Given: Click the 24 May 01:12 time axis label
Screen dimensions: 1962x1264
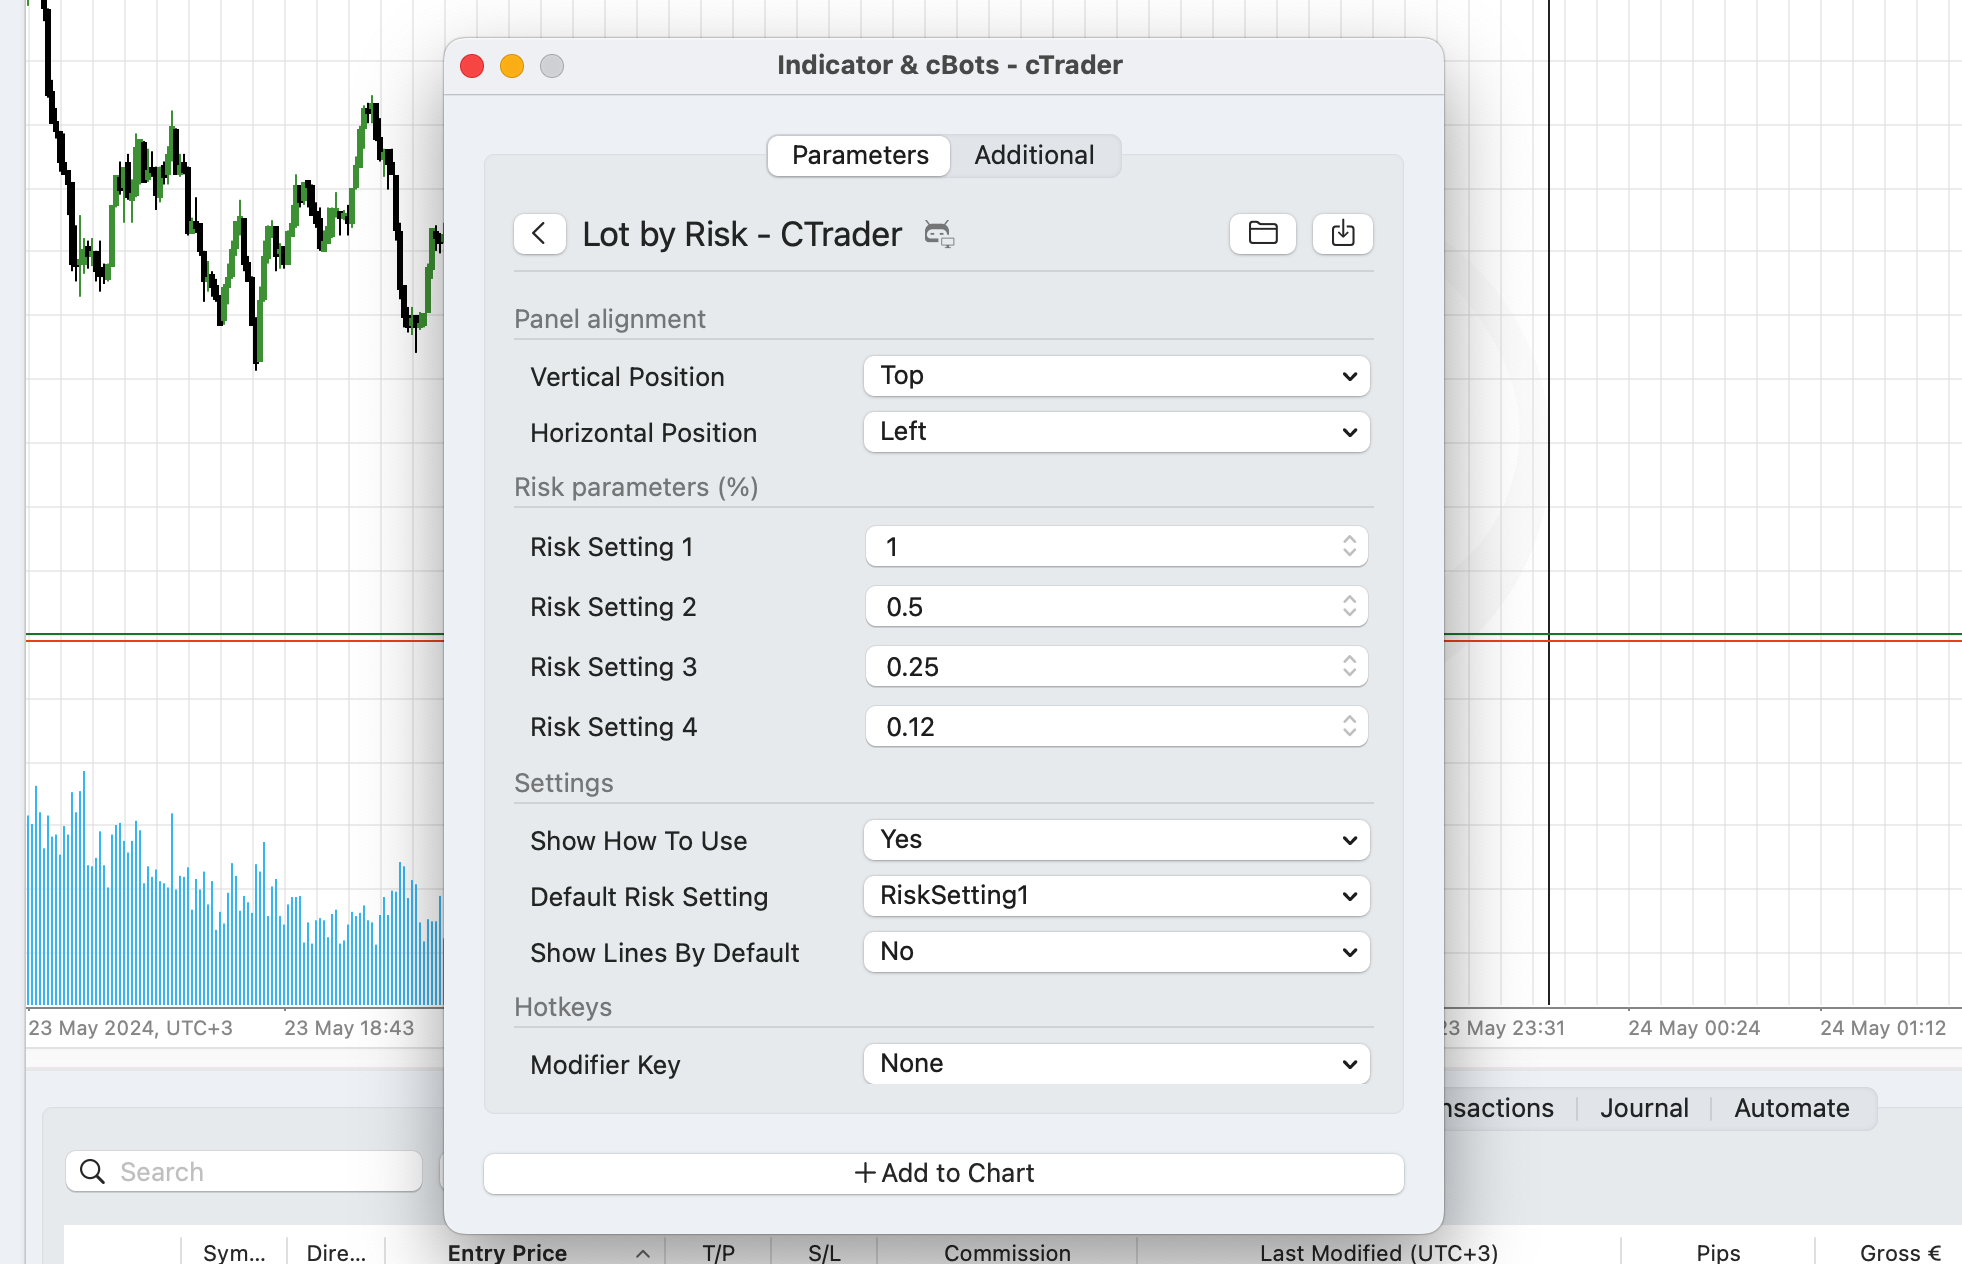Looking at the screenshot, I should 1883,1028.
